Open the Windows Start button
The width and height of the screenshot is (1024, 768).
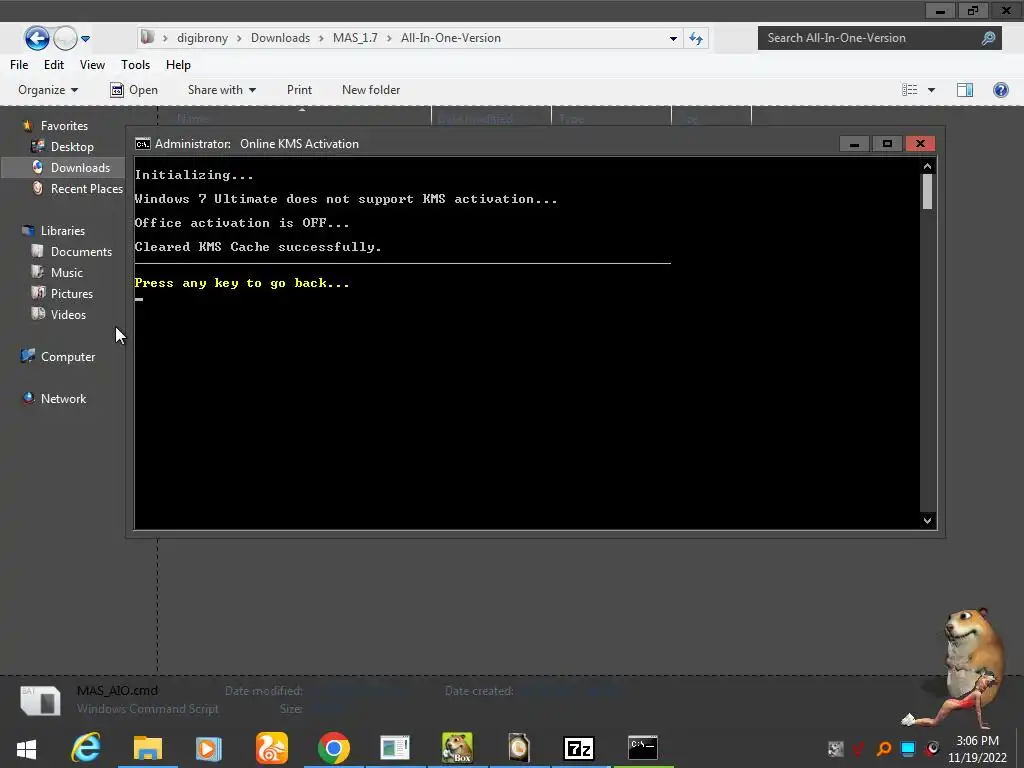click(x=26, y=748)
